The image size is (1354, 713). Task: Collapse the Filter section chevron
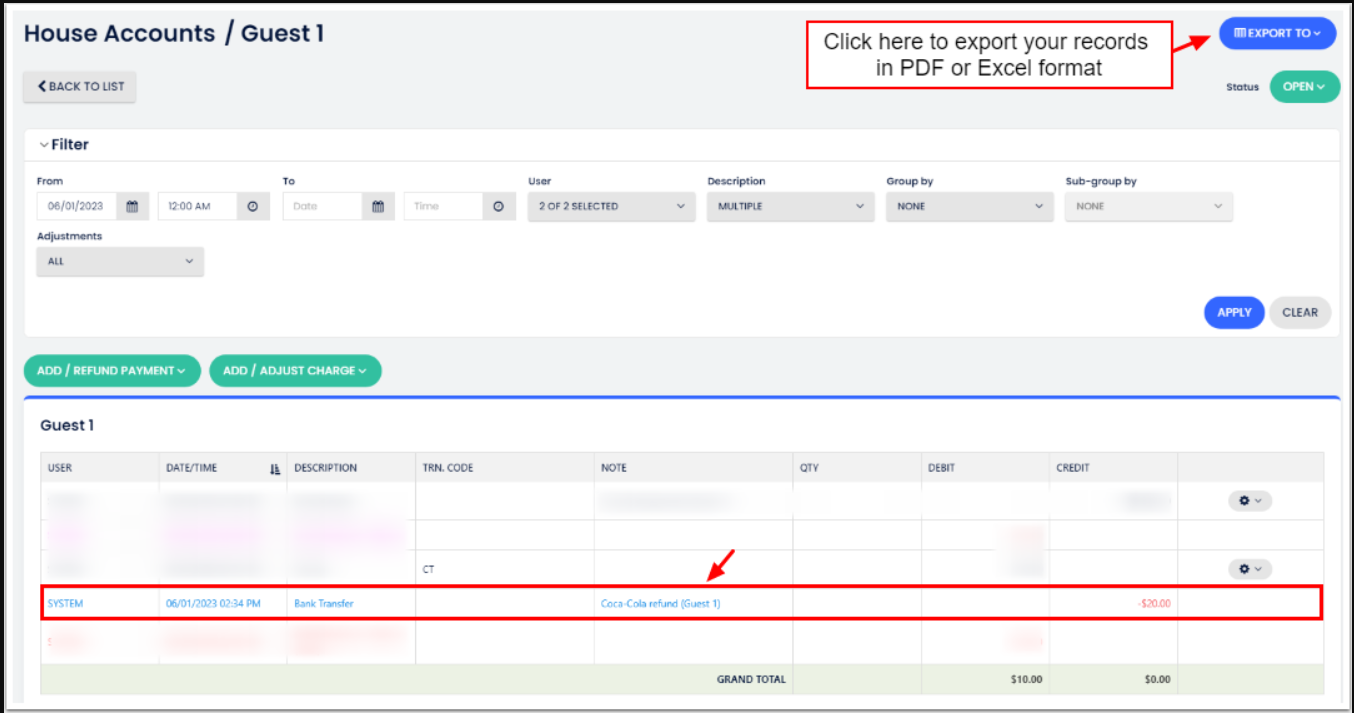pos(44,145)
